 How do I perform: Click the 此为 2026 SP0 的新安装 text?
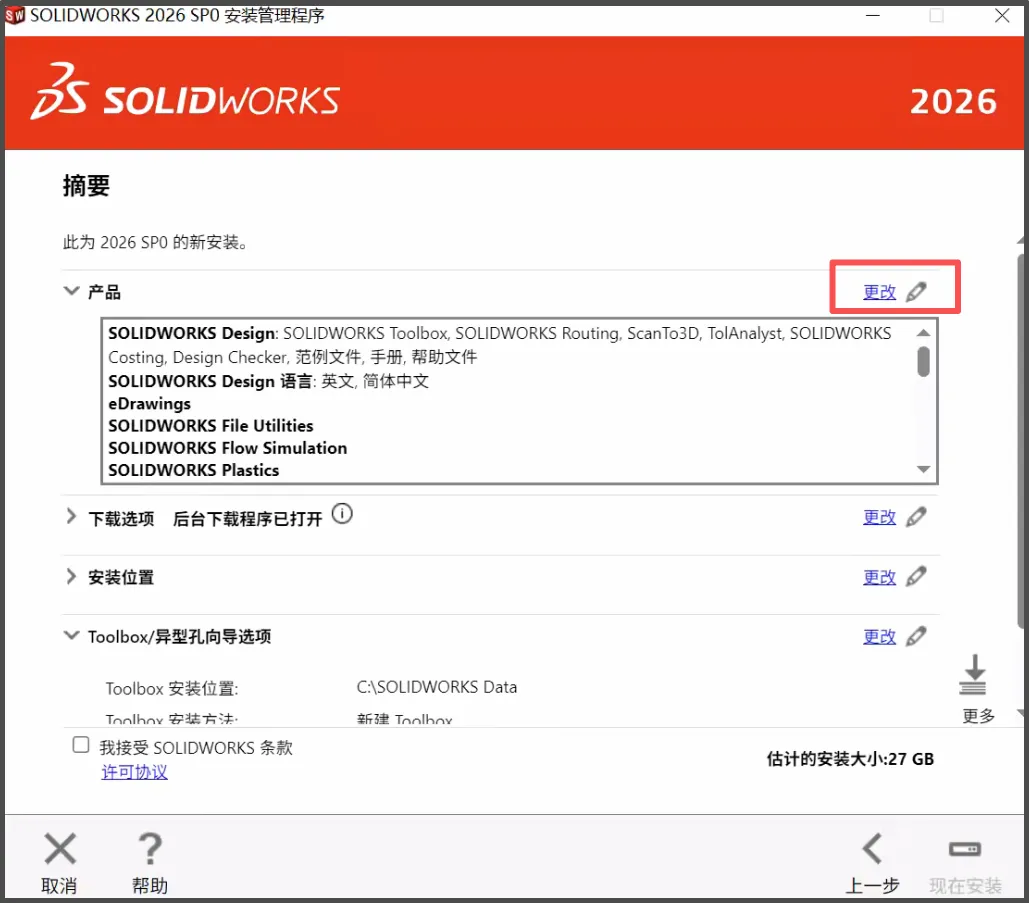pos(156,243)
